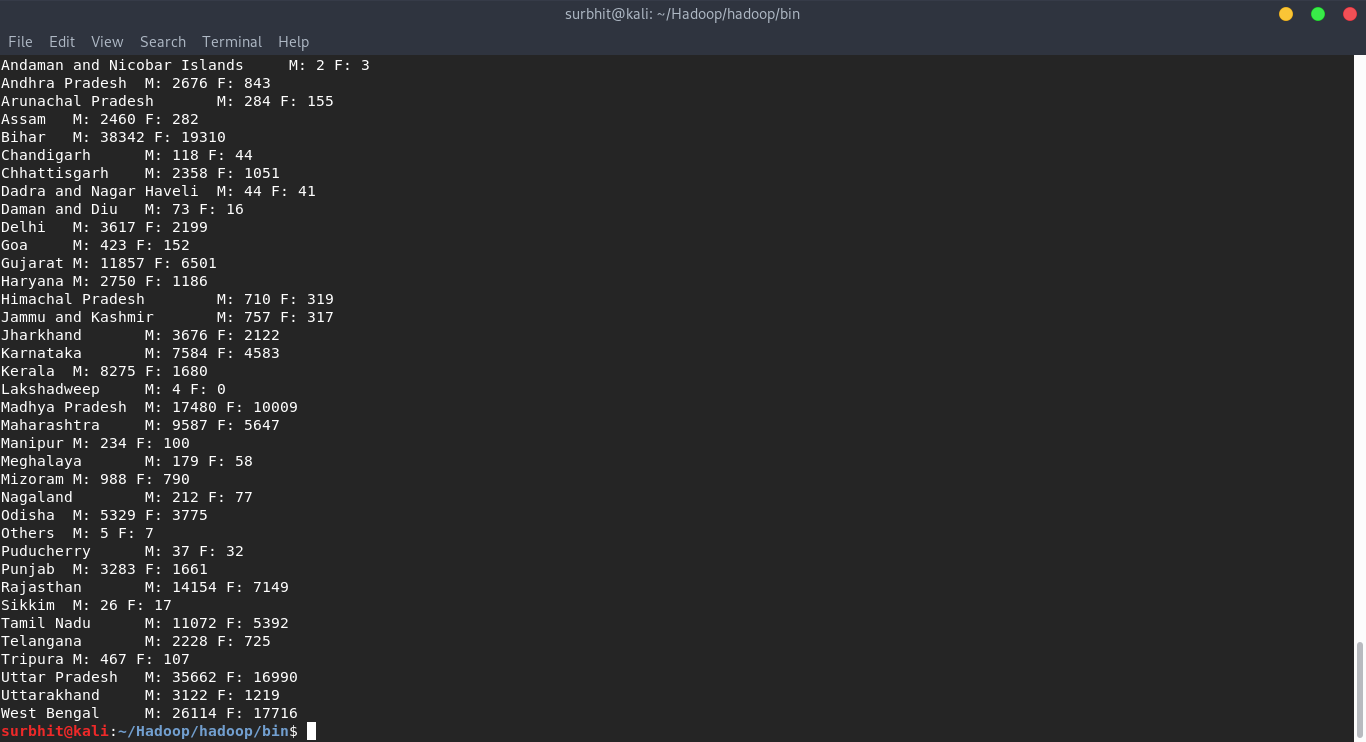Image resolution: width=1366 pixels, height=742 pixels.
Task: Click the Karnataka M: 7584 line
Action: click(140, 353)
